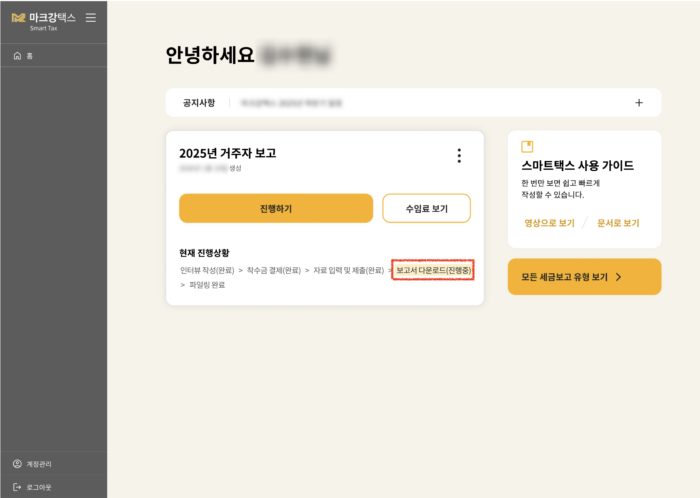Click the 2025년 거주자 보고 card title
The image size is (700, 498).
[x=227, y=153]
